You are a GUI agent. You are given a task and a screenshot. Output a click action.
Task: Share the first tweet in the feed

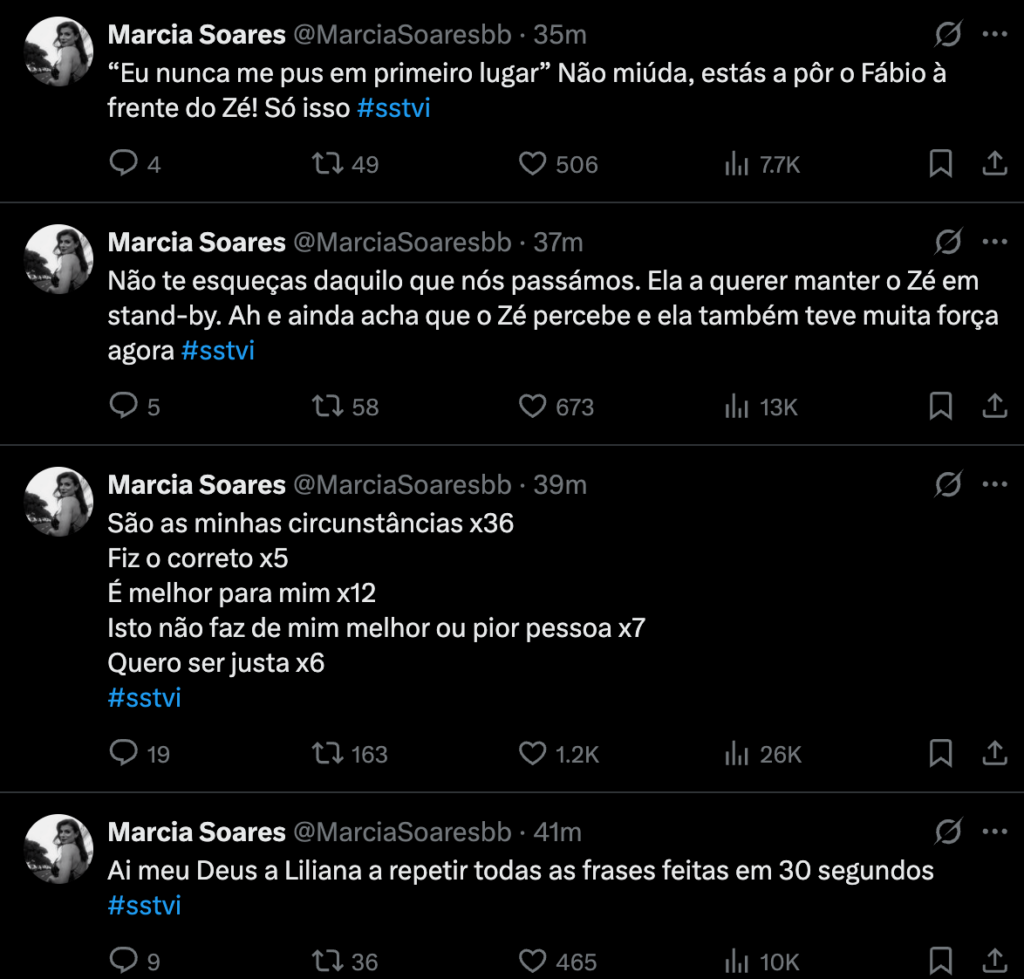click(995, 164)
